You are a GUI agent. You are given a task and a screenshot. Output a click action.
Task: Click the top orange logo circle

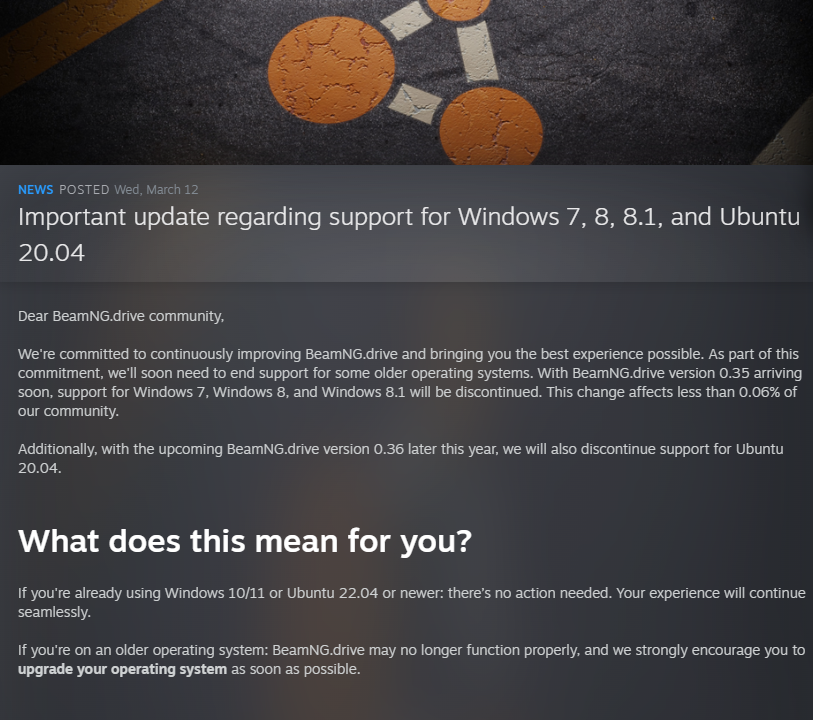tap(458, 8)
